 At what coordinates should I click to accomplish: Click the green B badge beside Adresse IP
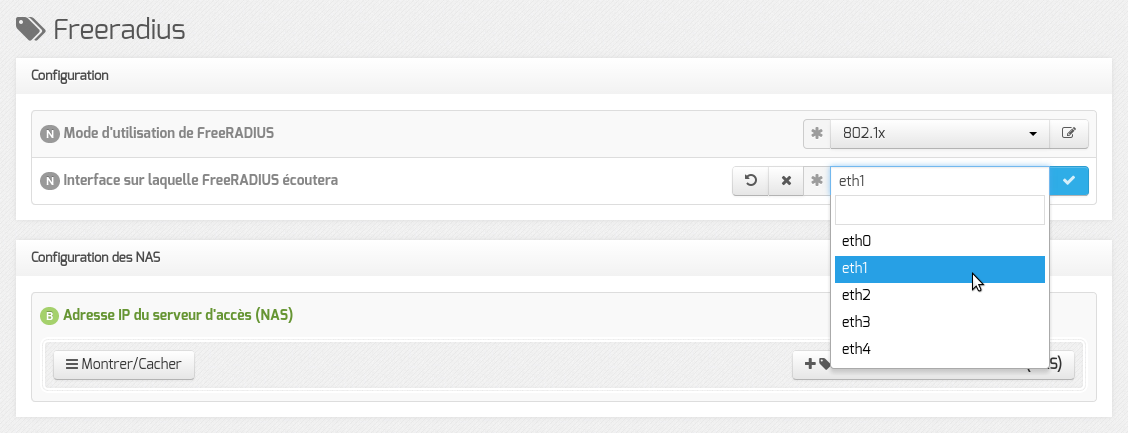pyautogui.click(x=49, y=316)
